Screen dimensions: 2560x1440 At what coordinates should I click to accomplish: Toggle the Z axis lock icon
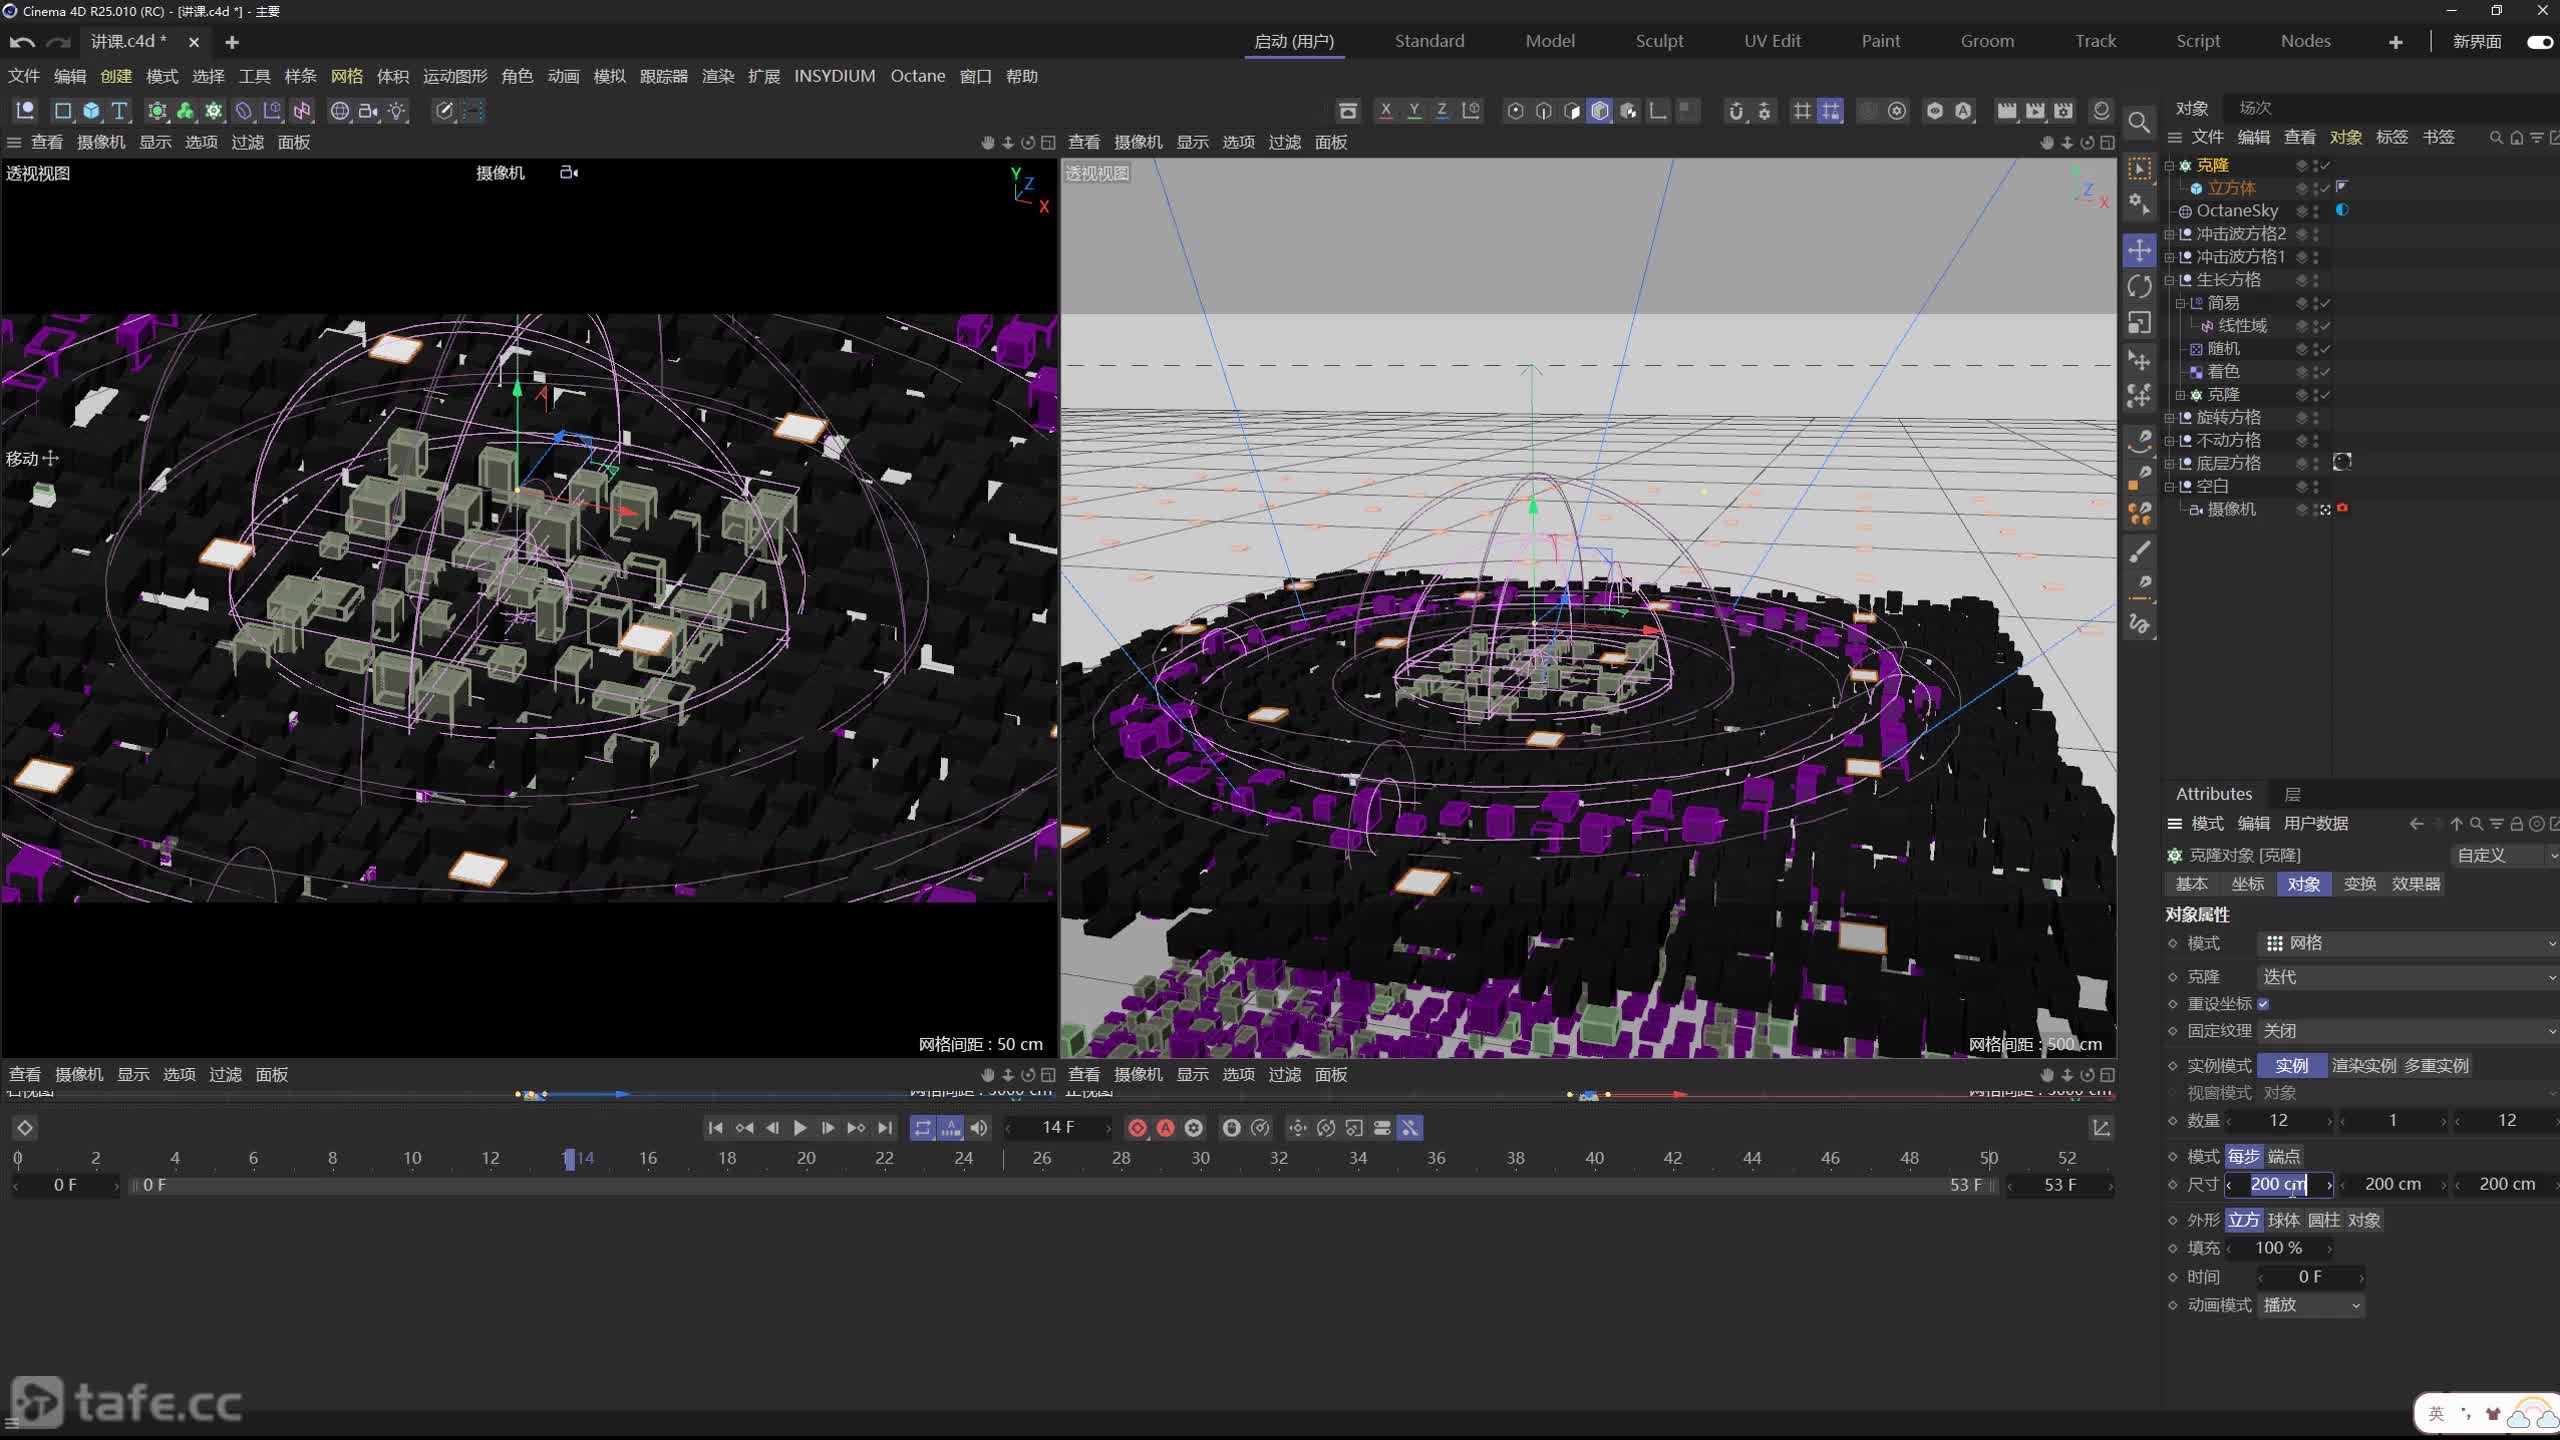coord(1442,111)
